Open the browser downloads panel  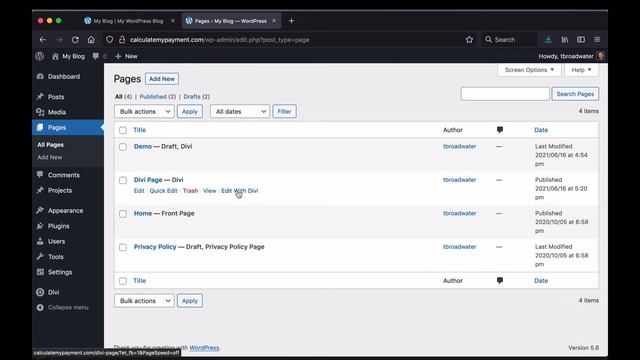coord(548,40)
